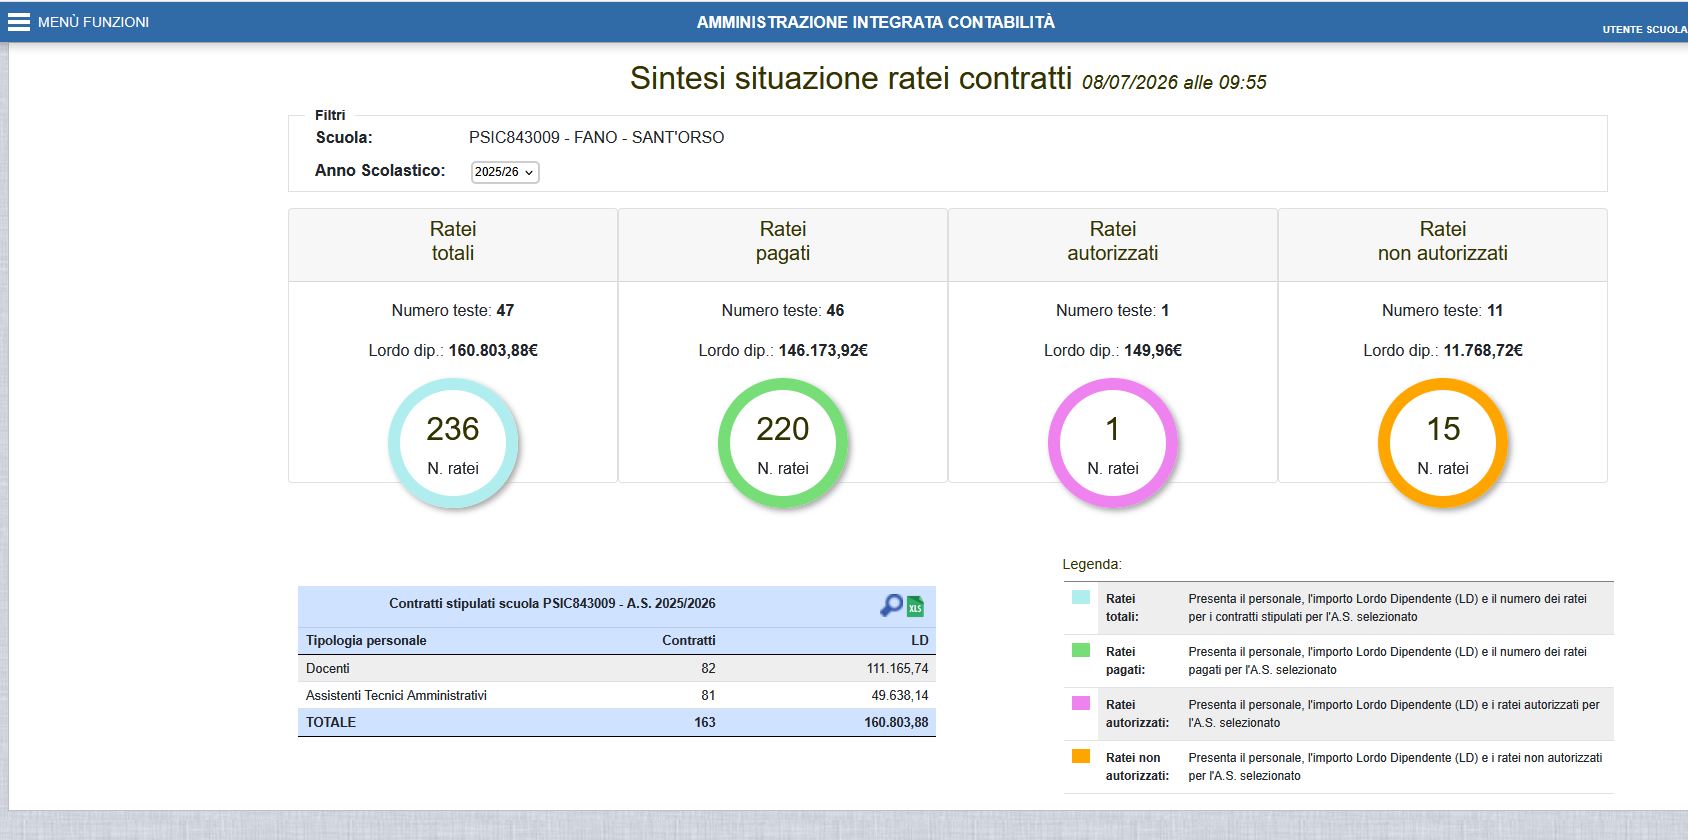Open the Anno Scolastico 2025/26 dropdown
Screen dimensions: 1688x840
pyautogui.click(x=505, y=172)
